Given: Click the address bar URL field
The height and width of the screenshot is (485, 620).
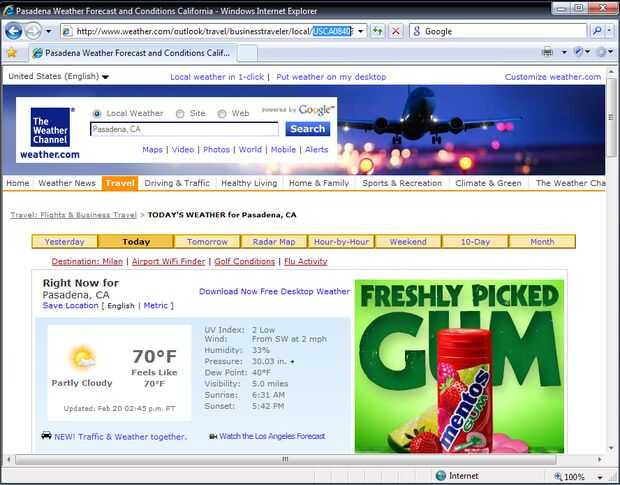Looking at the screenshot, I should pos(214,31).
